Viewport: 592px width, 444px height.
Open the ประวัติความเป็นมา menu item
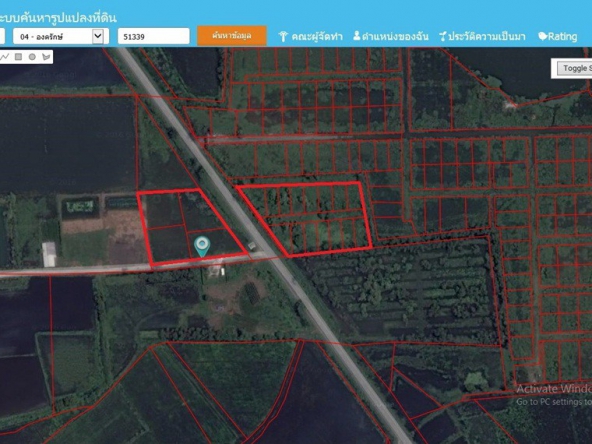[487, 37]
